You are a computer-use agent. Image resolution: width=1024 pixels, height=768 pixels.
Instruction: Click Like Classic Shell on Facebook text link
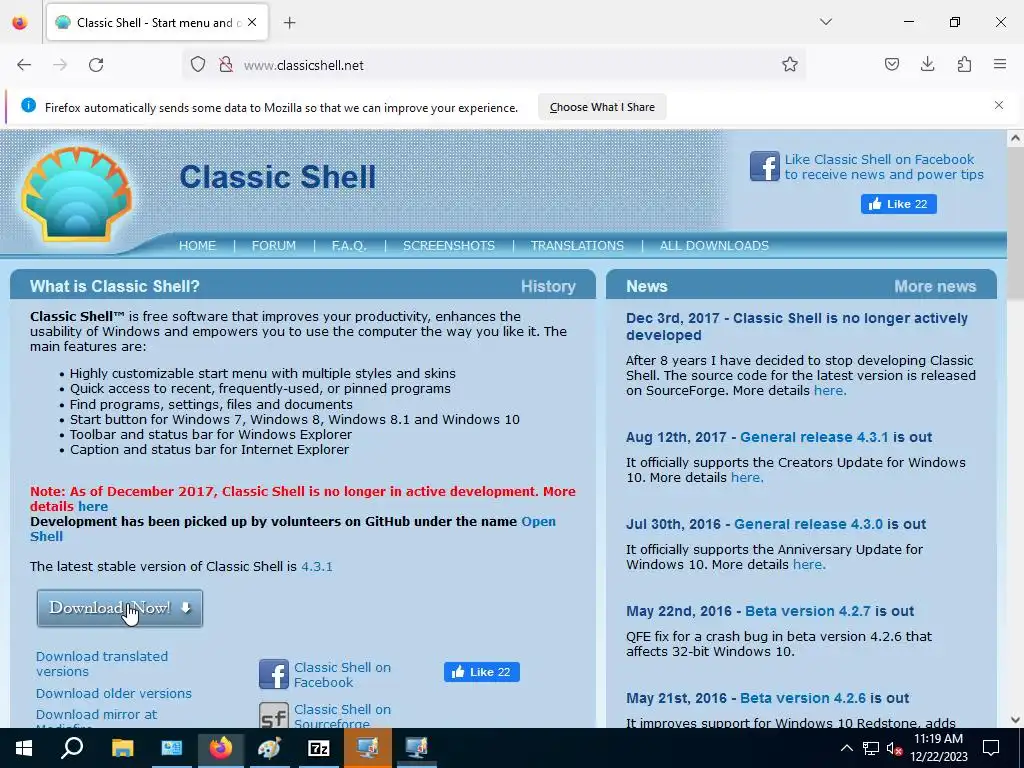(884, 167)
